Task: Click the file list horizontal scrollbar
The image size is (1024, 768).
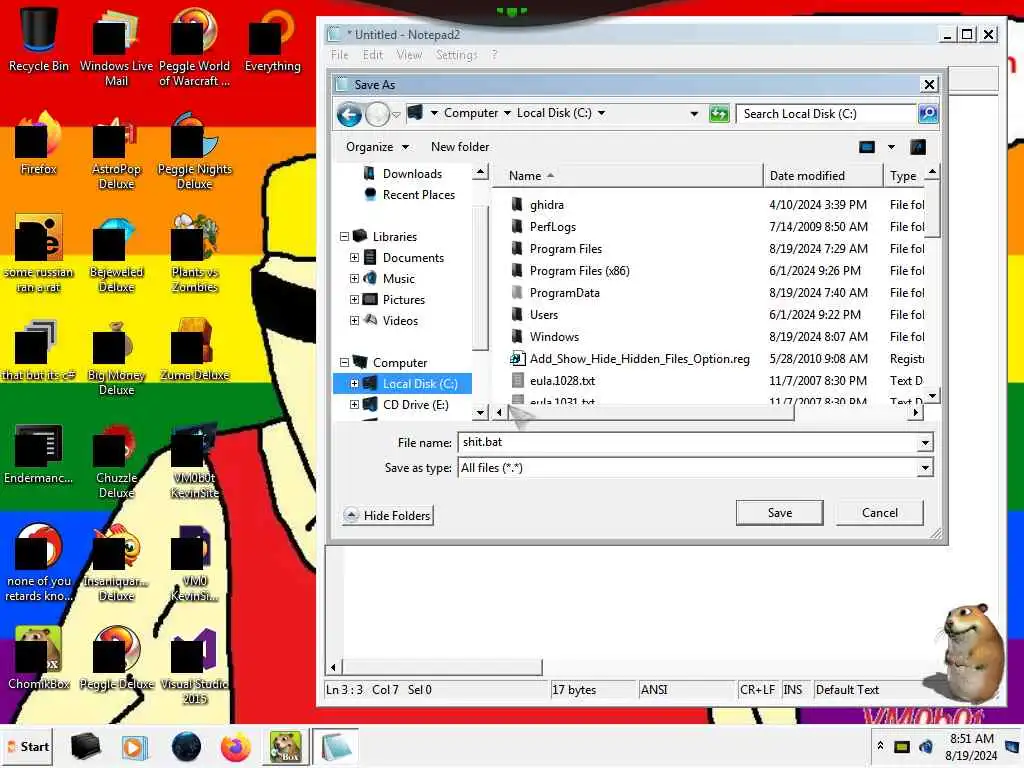Action: [x=650, y=413]
